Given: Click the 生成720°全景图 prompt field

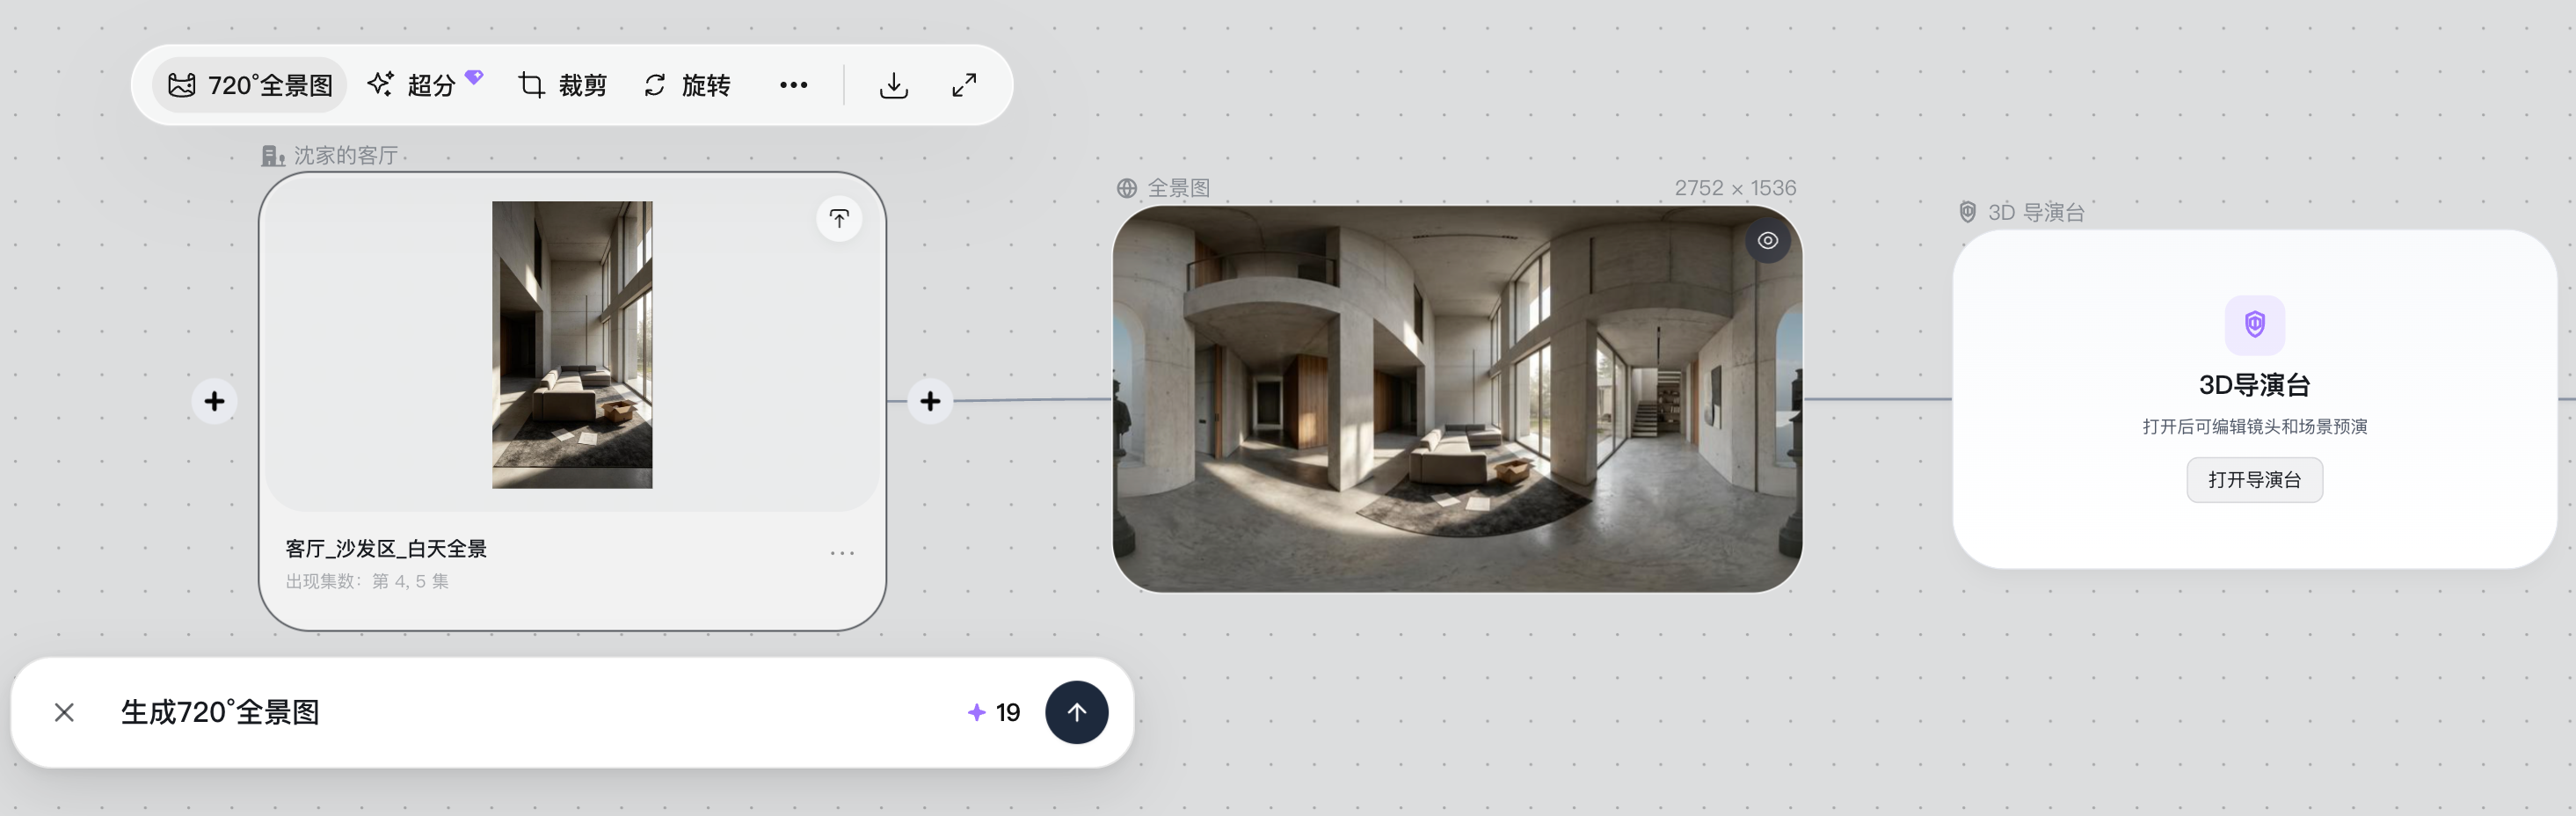Looking at the screenshot, I should tap(530, 712).
